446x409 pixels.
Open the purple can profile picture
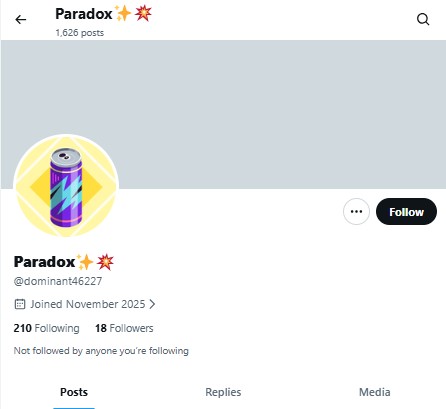click(66, 186)
